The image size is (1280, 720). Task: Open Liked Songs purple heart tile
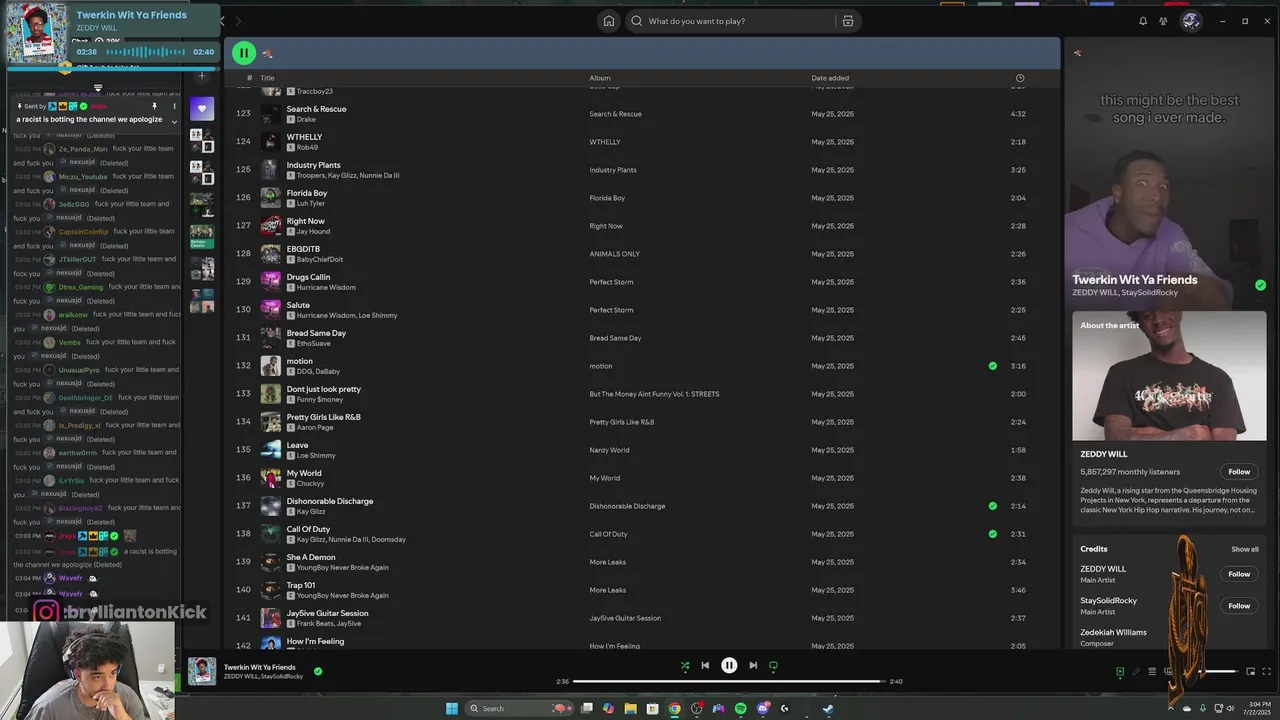[x=202, y=108]
